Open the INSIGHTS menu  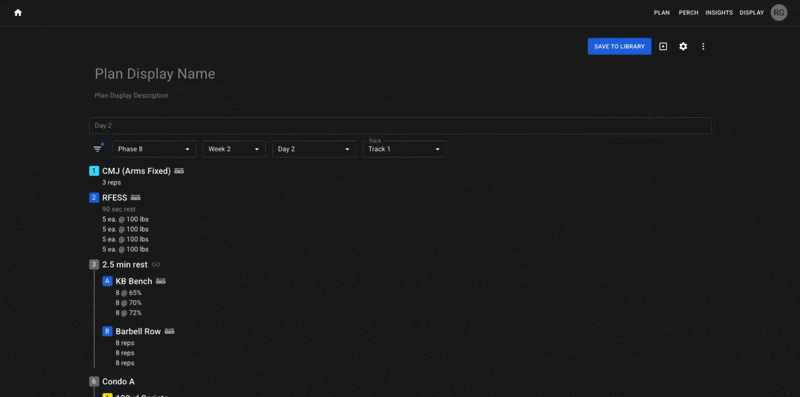(x=719, y=13)
